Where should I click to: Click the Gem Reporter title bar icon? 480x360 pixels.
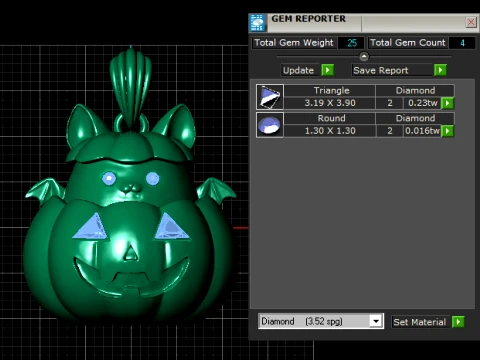257,23
